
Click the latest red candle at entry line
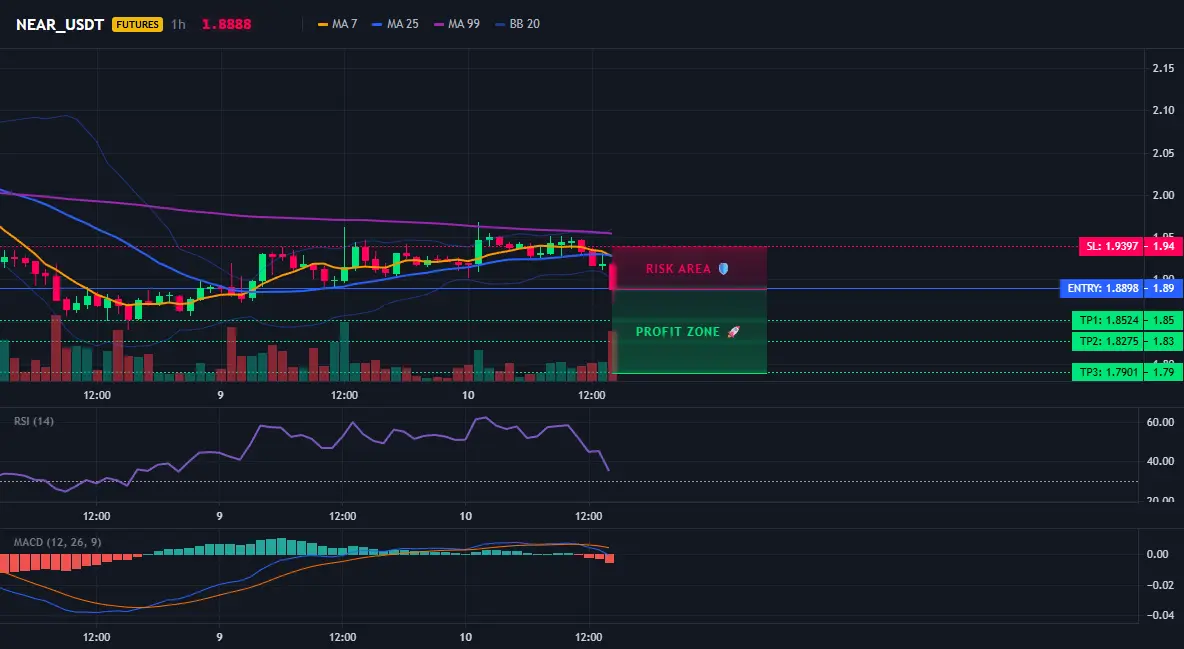pos(612,277)
